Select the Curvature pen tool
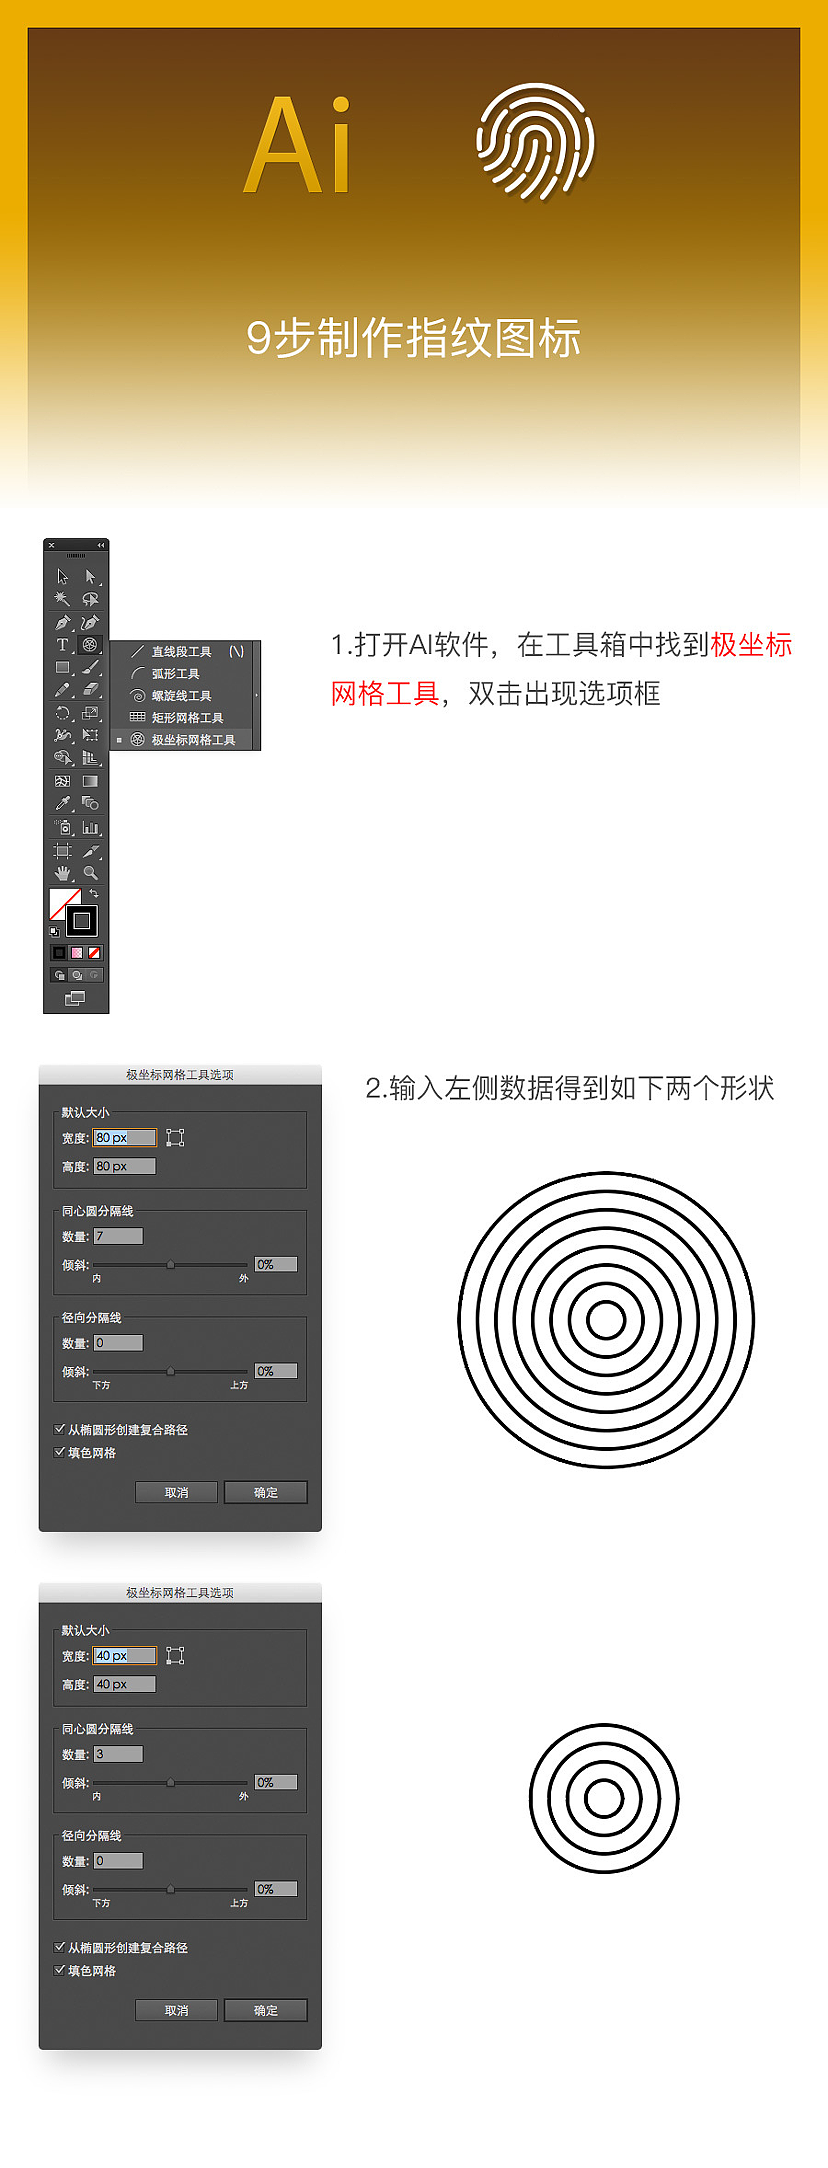828x2168 pixels. pos(90,622)
